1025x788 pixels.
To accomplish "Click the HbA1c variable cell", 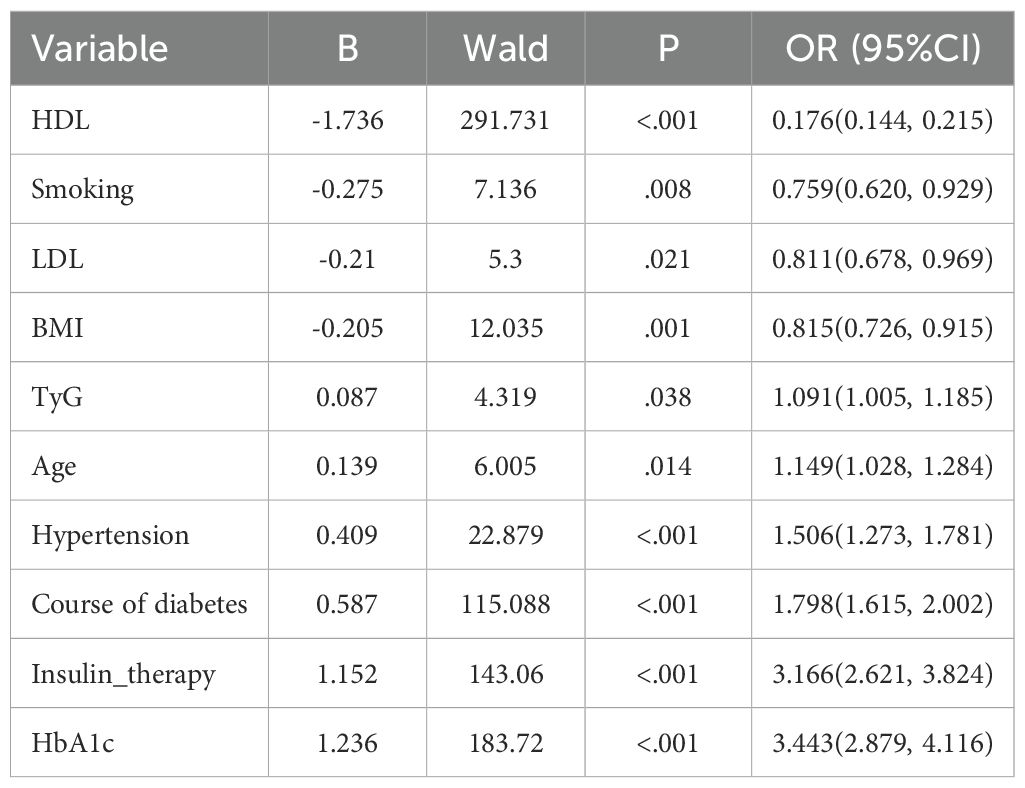I will 68,743.
